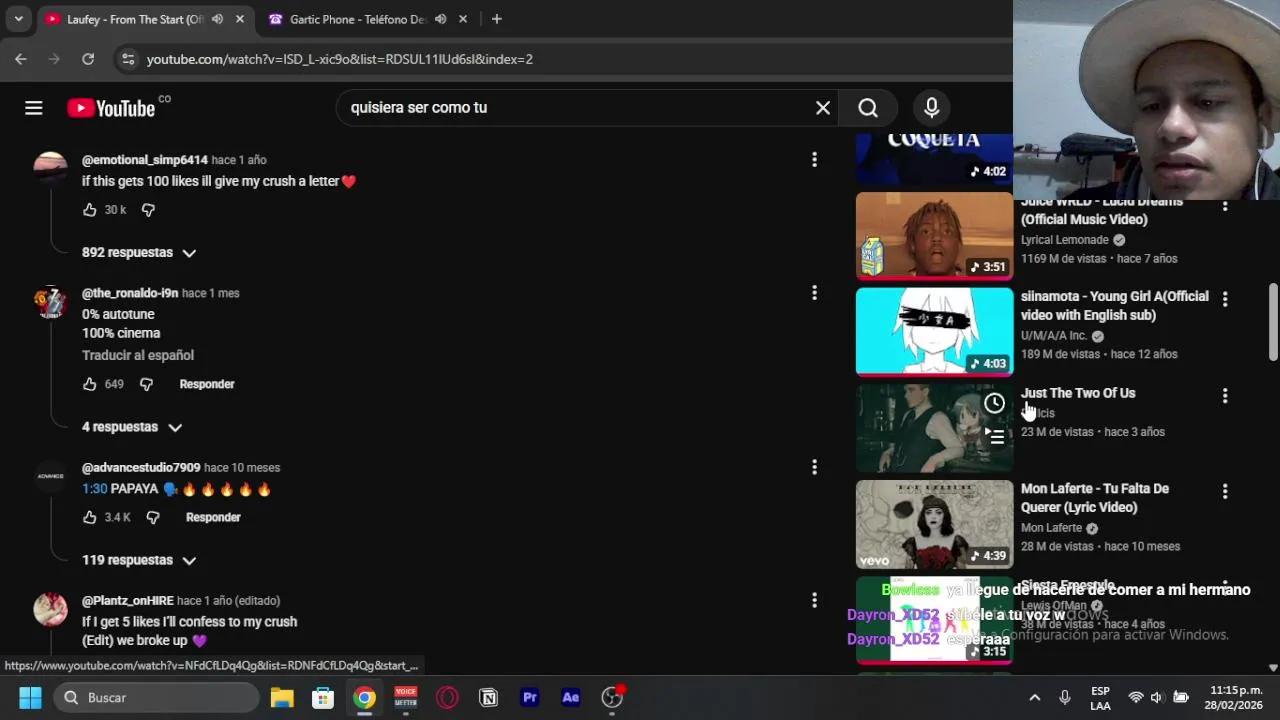Open Juice WRLD Lucid Dreams thumbnail
Image resolution: width=1280 pixels, height=720 pixels.
(934, 236)
